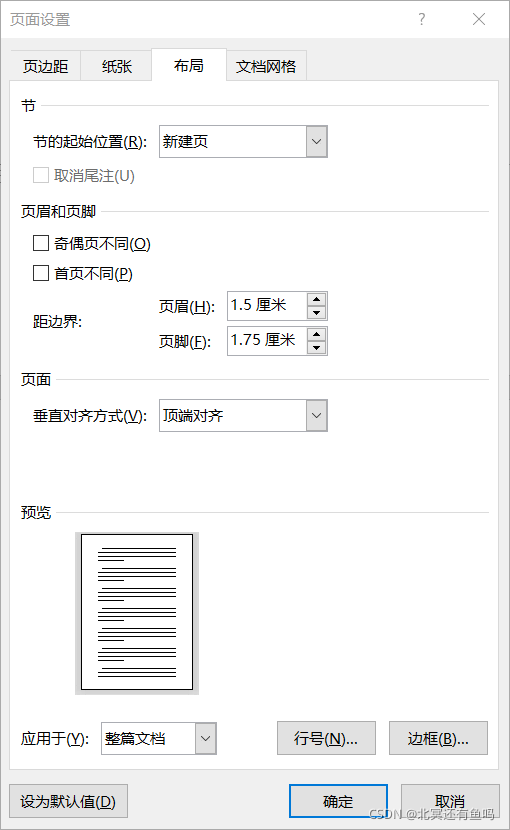Increase 页脚 distance with up arrow
Screen dimensions: 510x830
pyautogui.click(x=317, y=334)
